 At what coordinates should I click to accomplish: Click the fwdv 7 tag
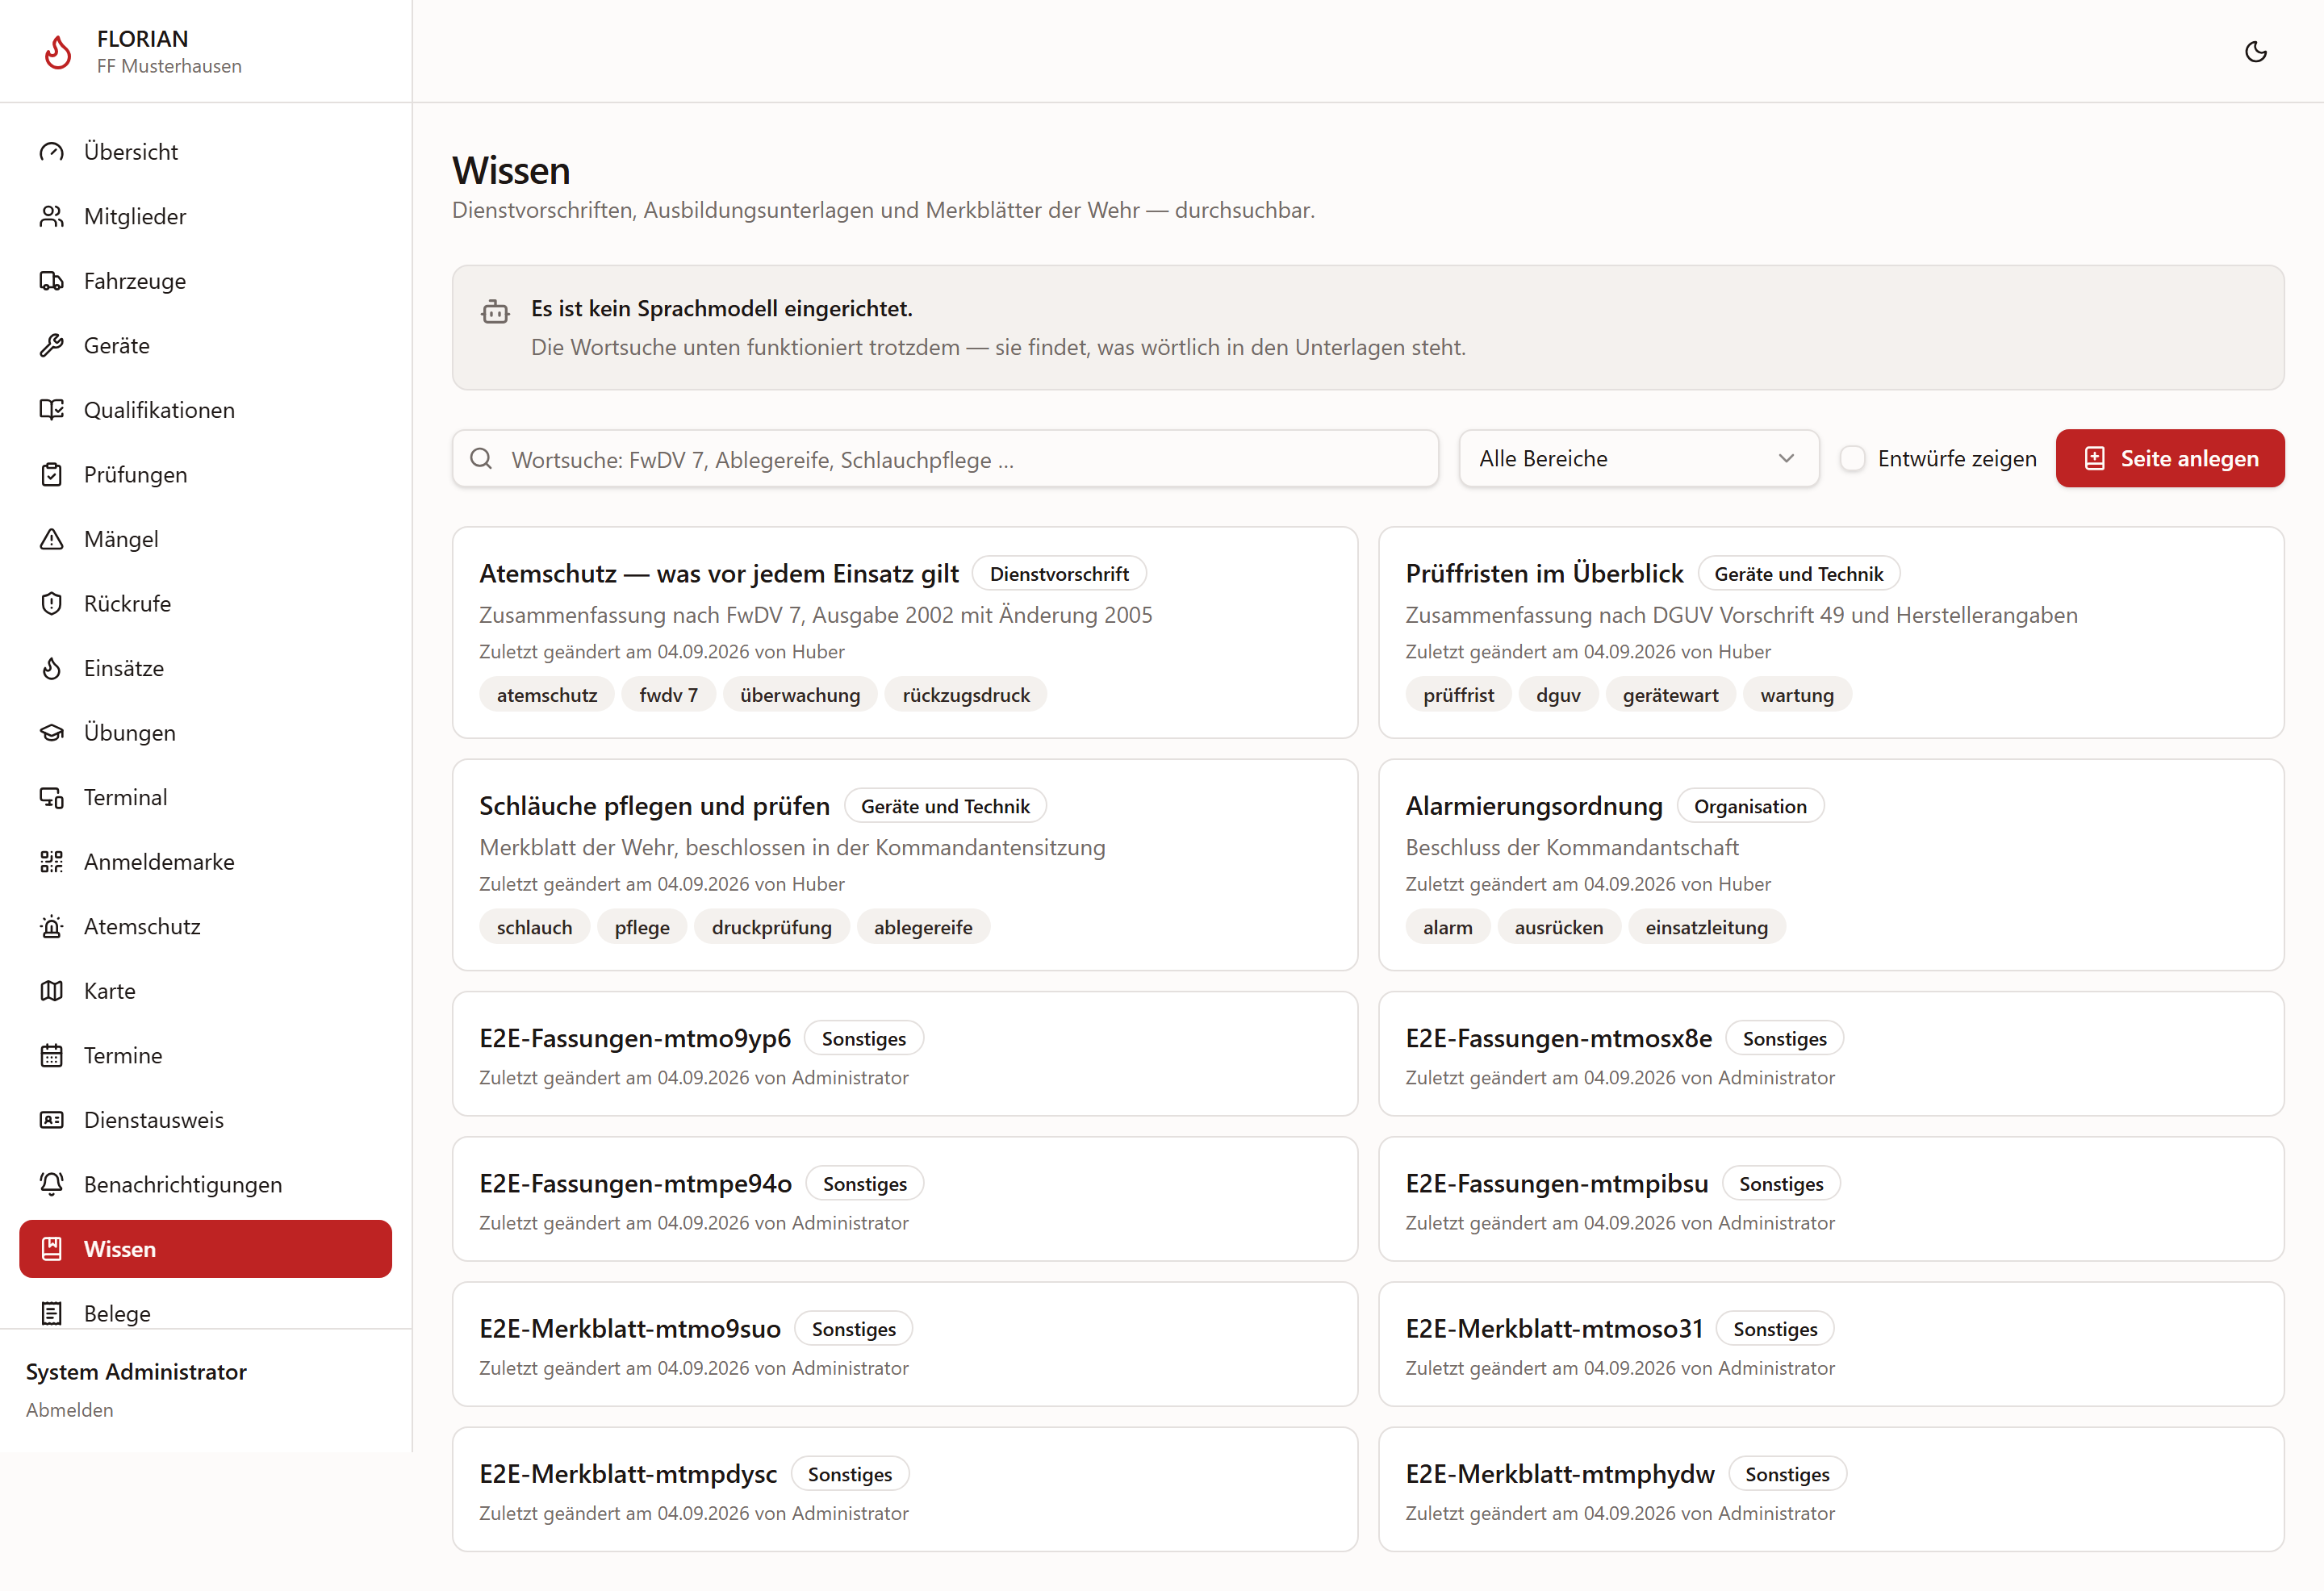coord(668,694)
